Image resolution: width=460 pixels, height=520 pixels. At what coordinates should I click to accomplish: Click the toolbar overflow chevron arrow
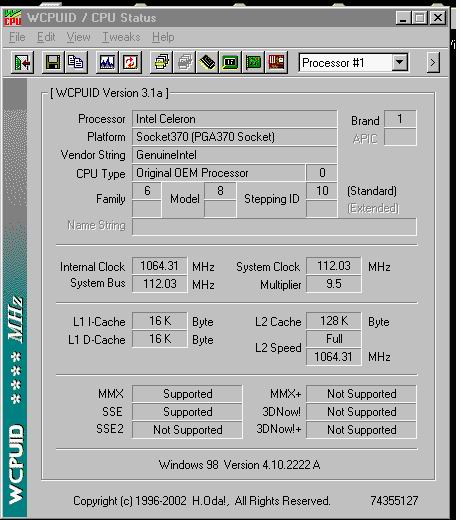433,62
